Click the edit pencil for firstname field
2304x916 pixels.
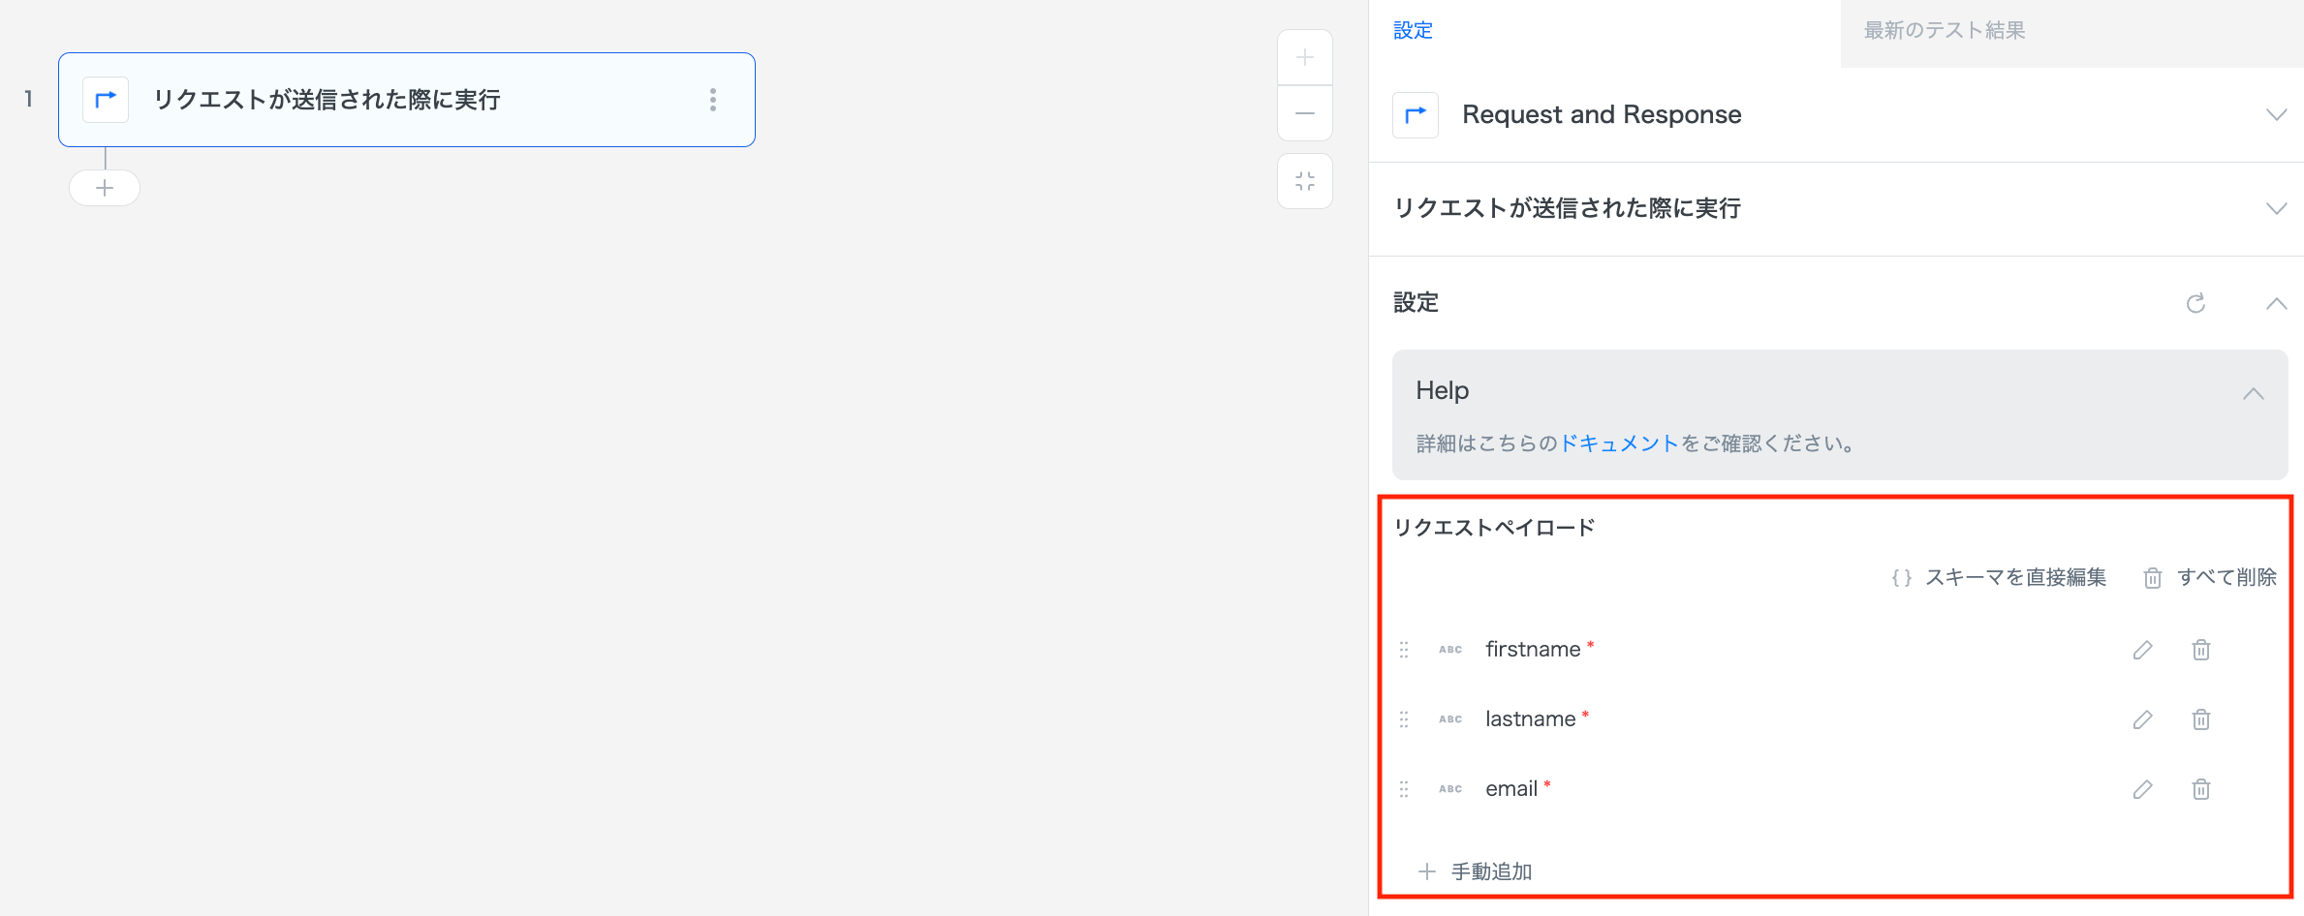(2142, 650)
